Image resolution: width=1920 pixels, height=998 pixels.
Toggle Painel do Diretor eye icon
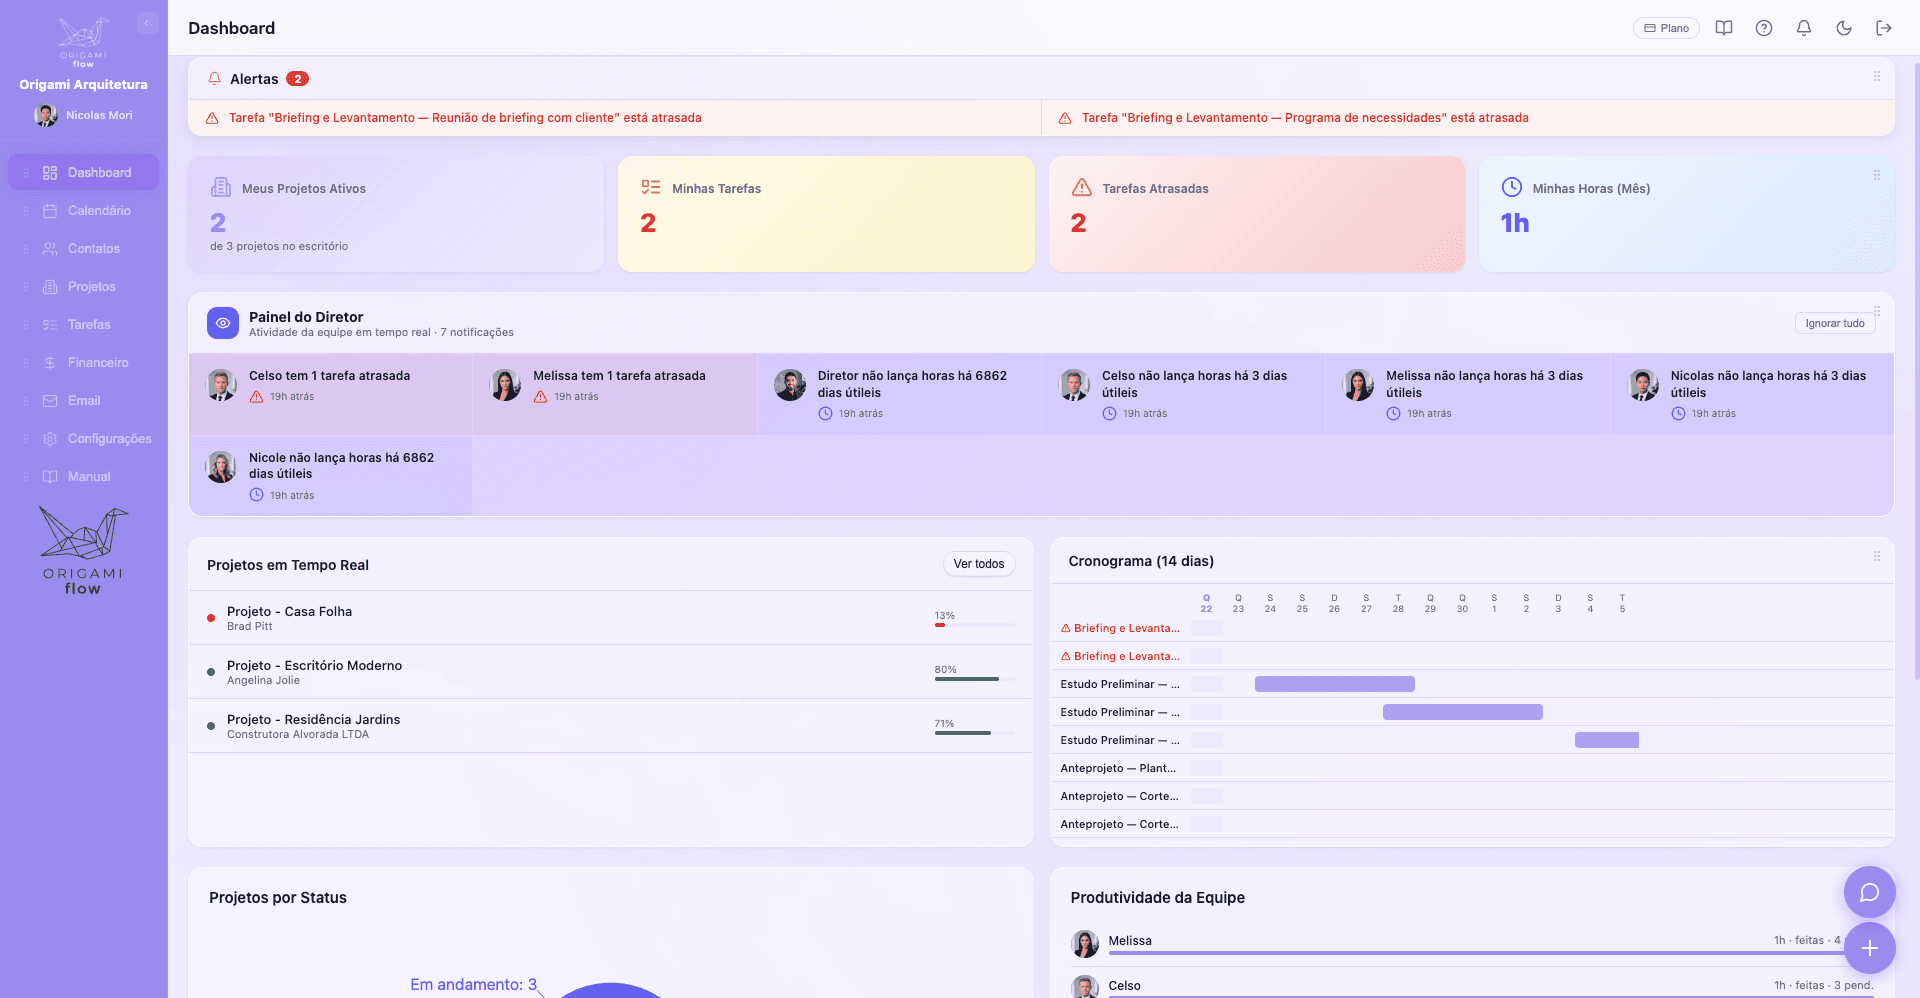[223, 323]
